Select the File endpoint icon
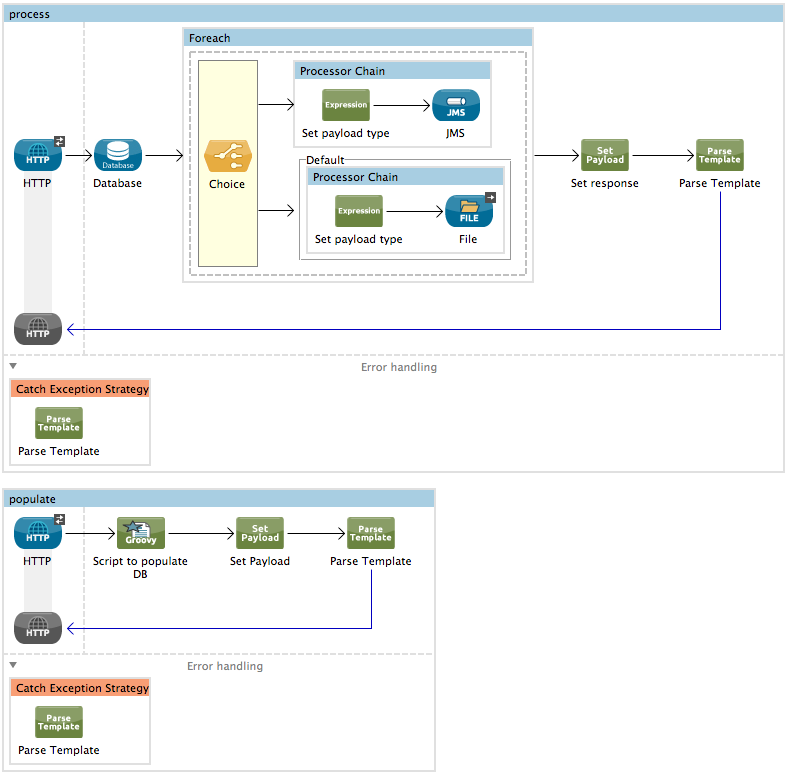792x774 pixels. pyautogui.click(x=468, y=212)
